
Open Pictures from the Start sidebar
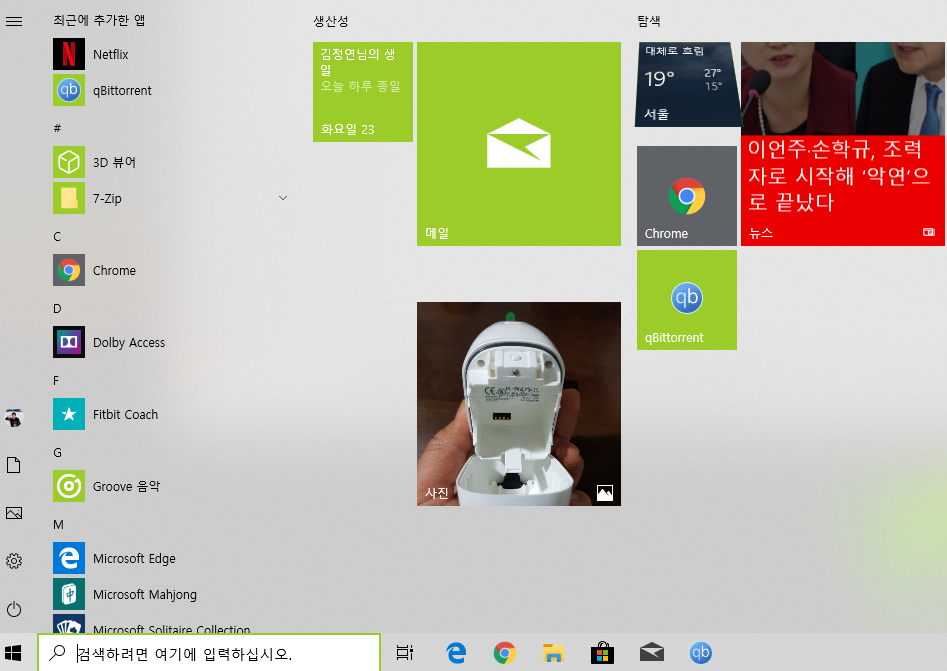coord(14,513)
